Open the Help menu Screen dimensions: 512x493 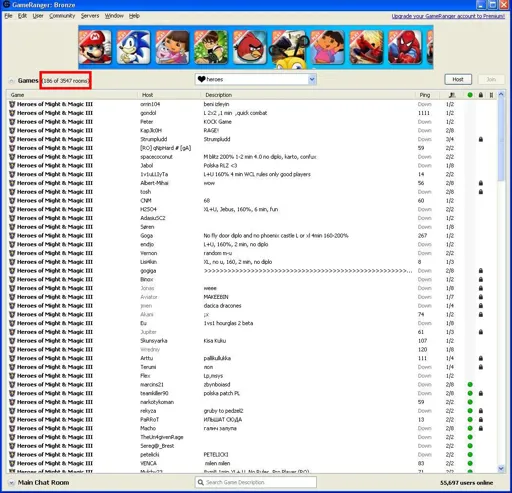click(134, 16)
